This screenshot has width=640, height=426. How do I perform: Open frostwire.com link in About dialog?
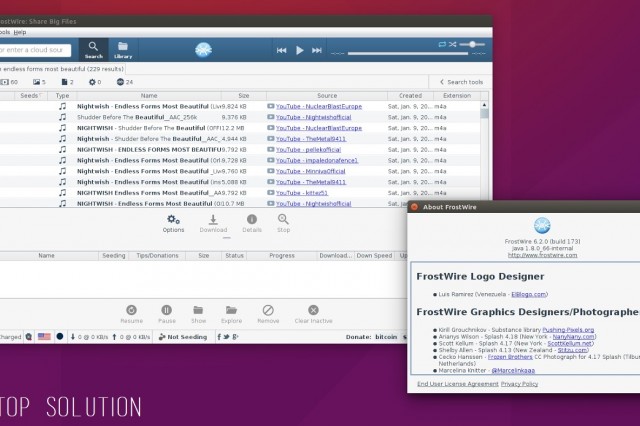(x=542, y=255)
